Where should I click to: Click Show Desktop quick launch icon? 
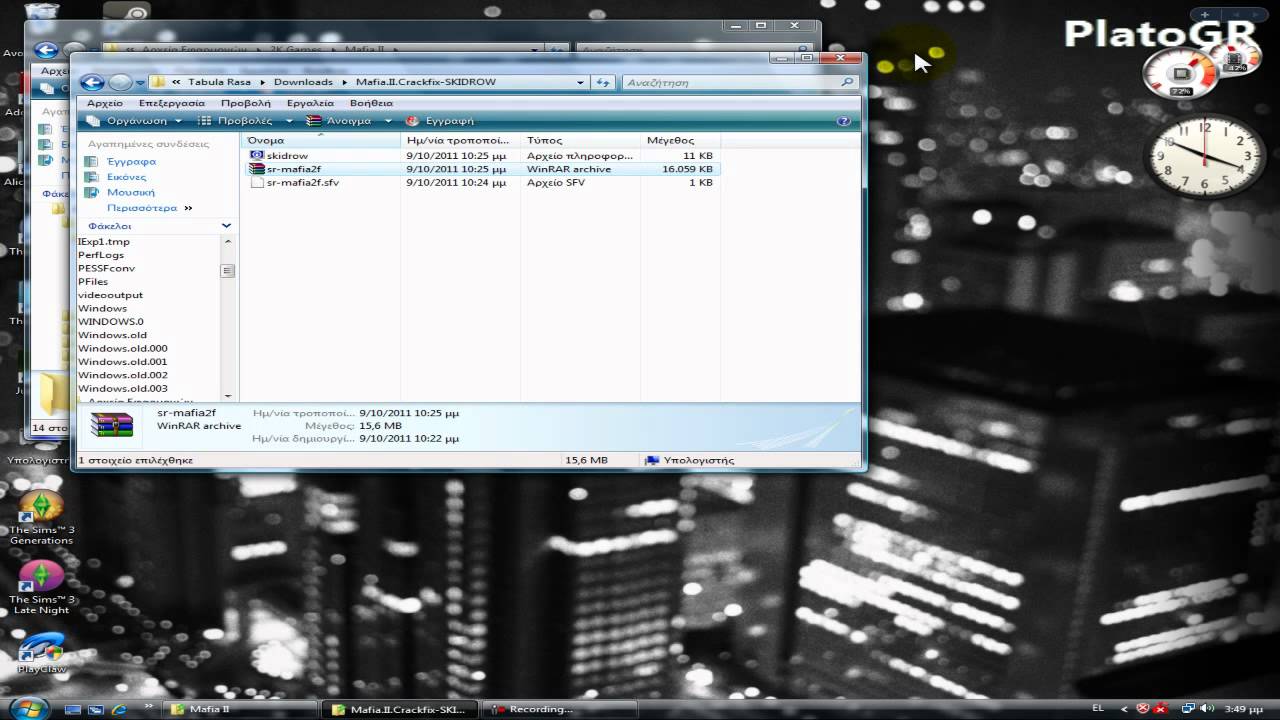(x=72, y=709)
